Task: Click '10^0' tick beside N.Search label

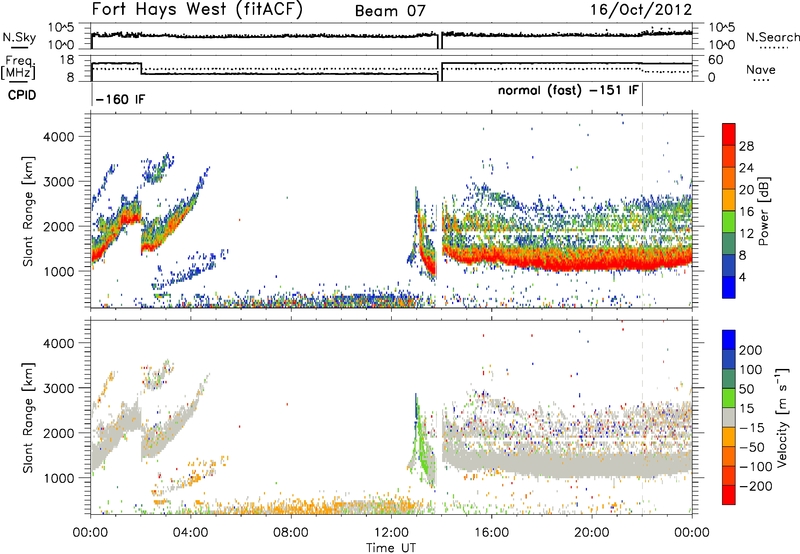Action: tap(722, 45)
